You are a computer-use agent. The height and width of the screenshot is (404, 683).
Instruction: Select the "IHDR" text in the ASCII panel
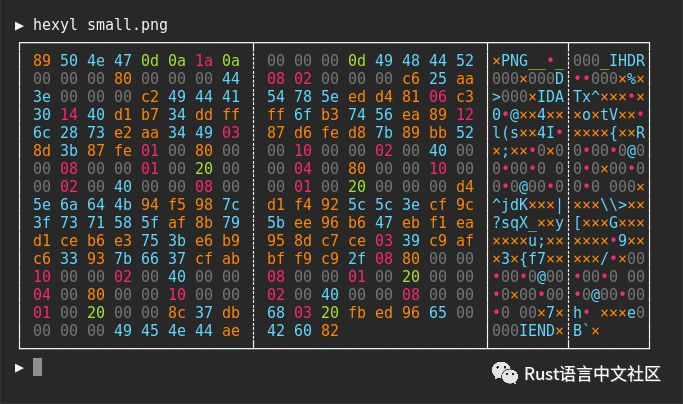click(627, 61)
